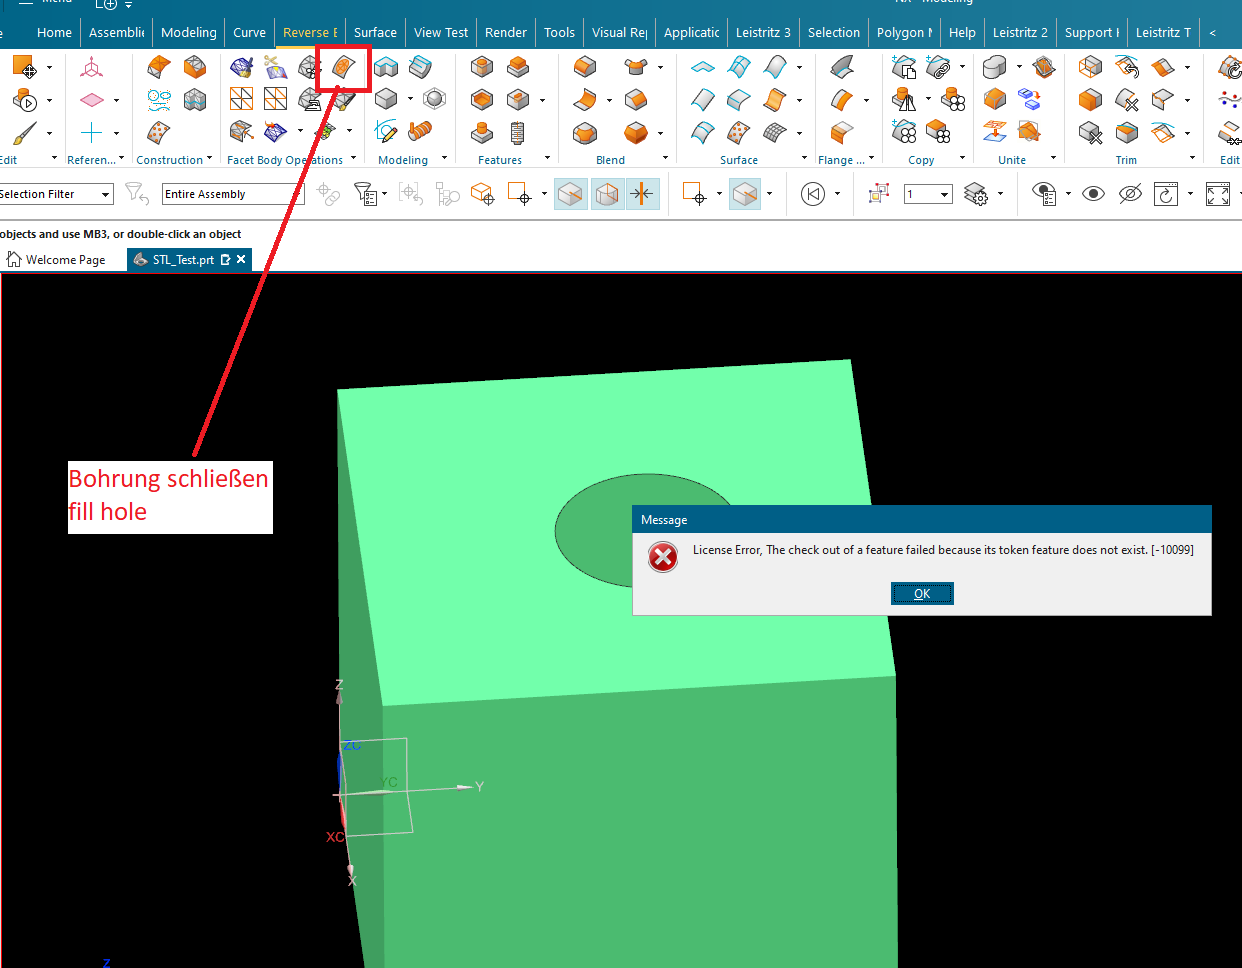Select the dotted surface icon in Surface group
This screenshot has height=968, width=1242.
(739, 133)
